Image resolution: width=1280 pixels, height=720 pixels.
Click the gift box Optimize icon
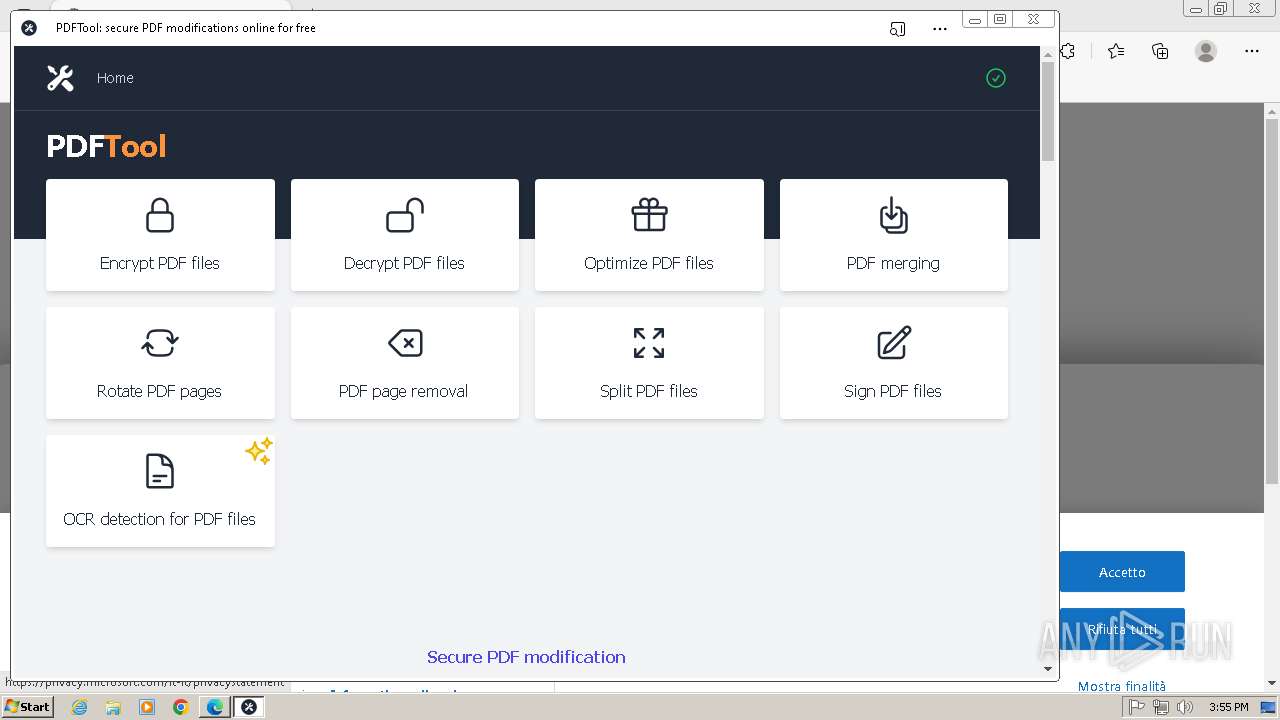(649, 215)
